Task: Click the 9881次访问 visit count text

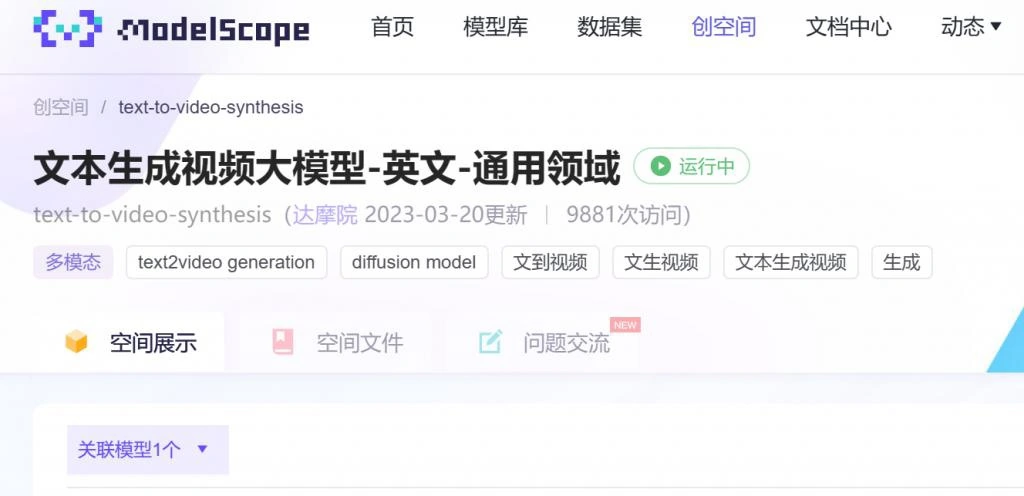Action: coord(624,214)
